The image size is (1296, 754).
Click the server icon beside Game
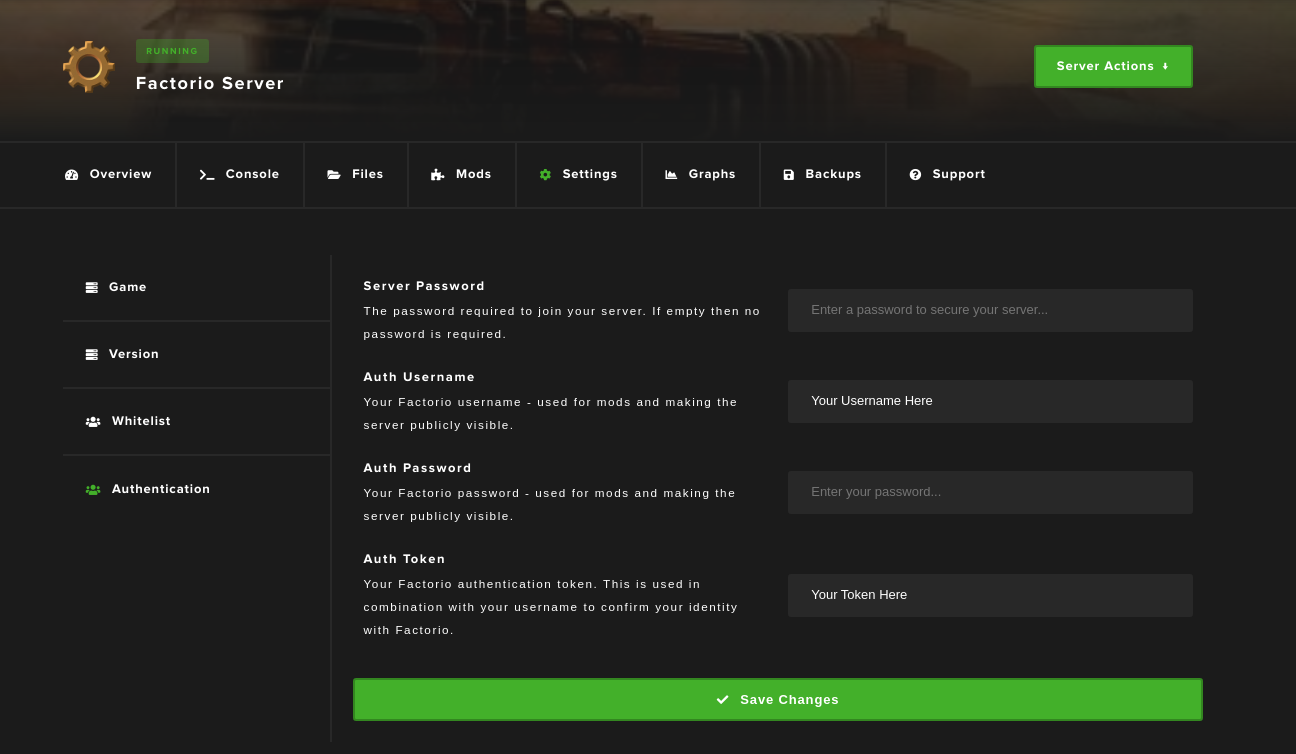[92, 287]
